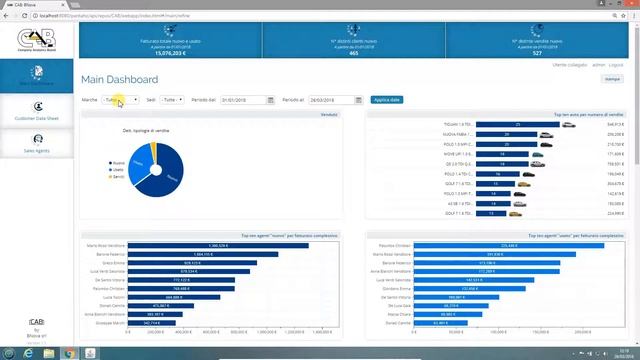Open a new browser tab
Image resolution: width=640 pixels, height=360 pixels.
click(75, 5)
